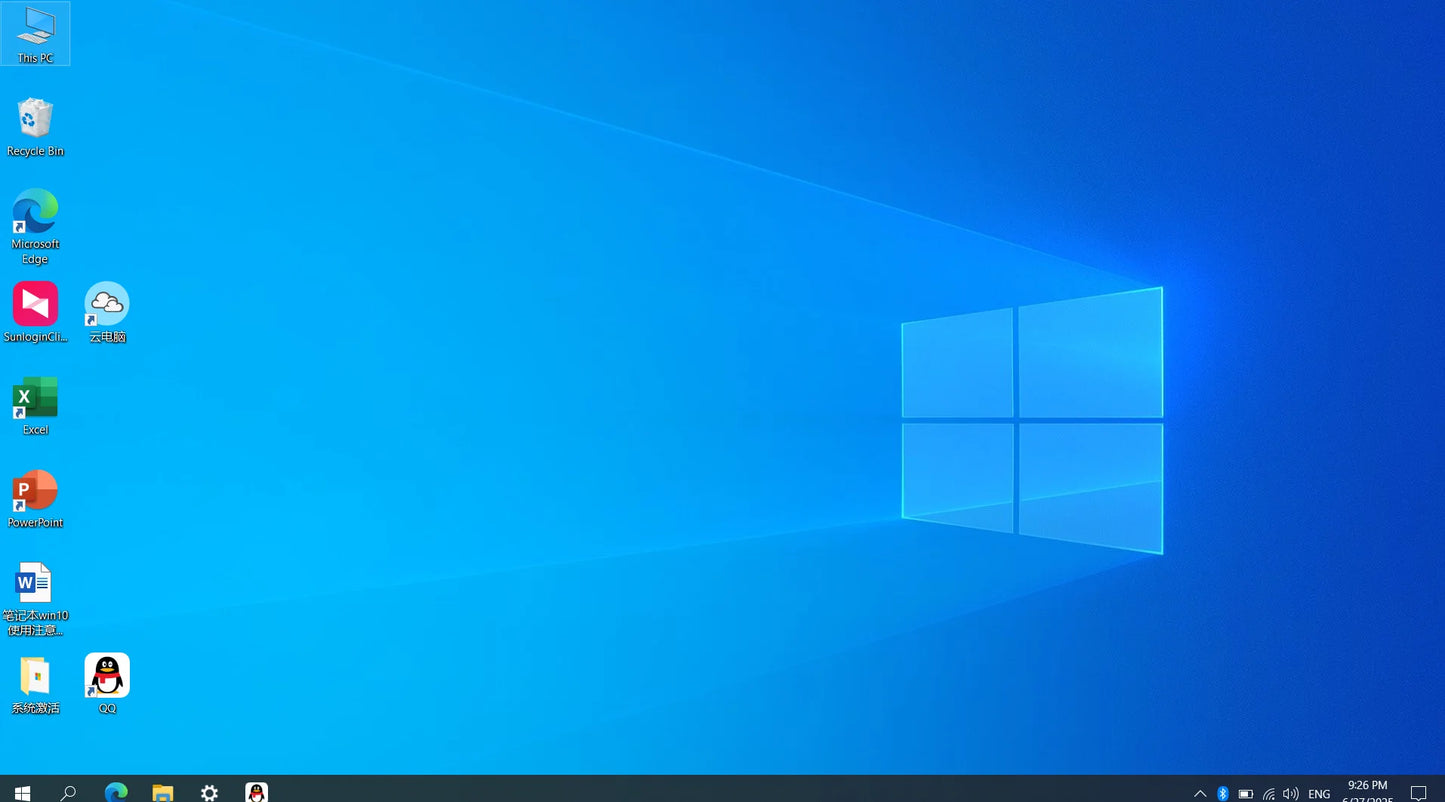Launch QQ from the taskbar
This screenshot has height=802, width=1445.
(x=256, y=792)
